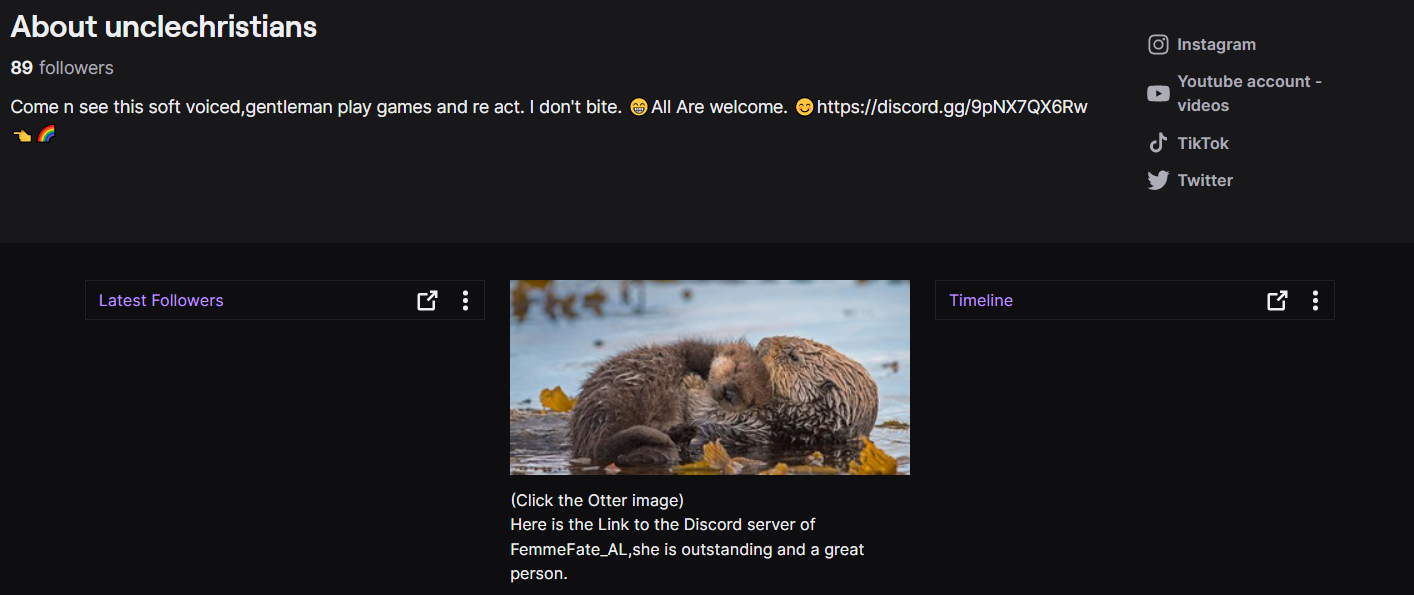Open Latest Followers three-dot options menu
This screenshot has width=1414, height=595.
coord(465,300)
